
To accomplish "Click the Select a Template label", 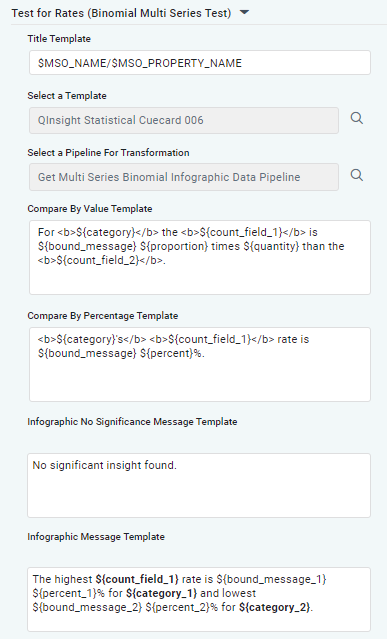I will click(x=67, y=96).
